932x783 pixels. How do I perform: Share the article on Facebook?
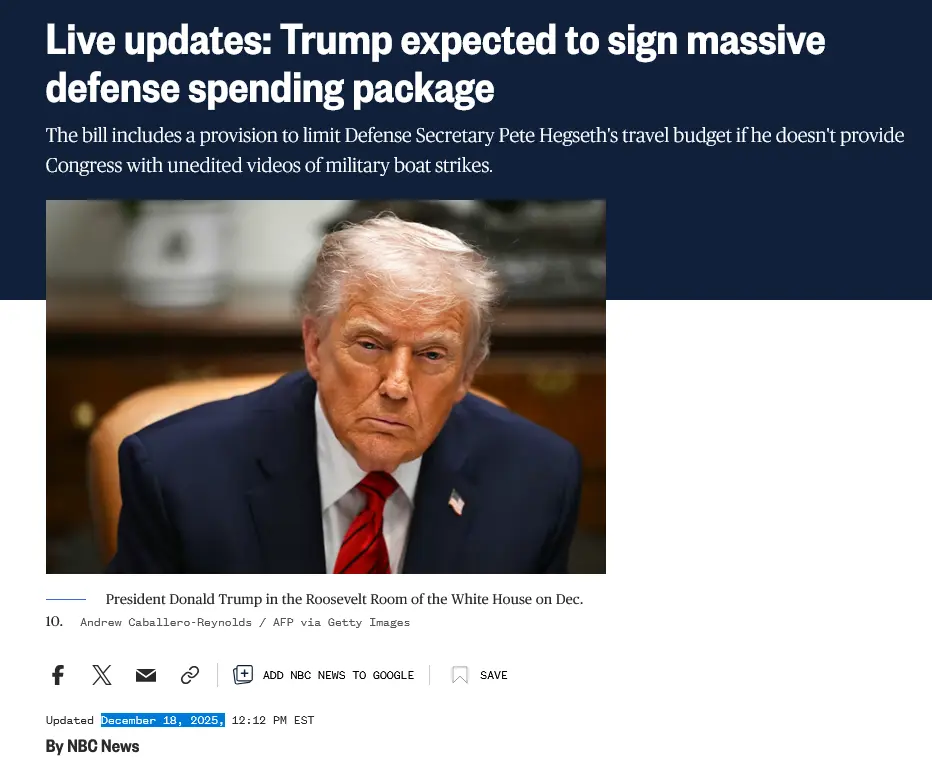pyautogui.click(x=58, y=675)
